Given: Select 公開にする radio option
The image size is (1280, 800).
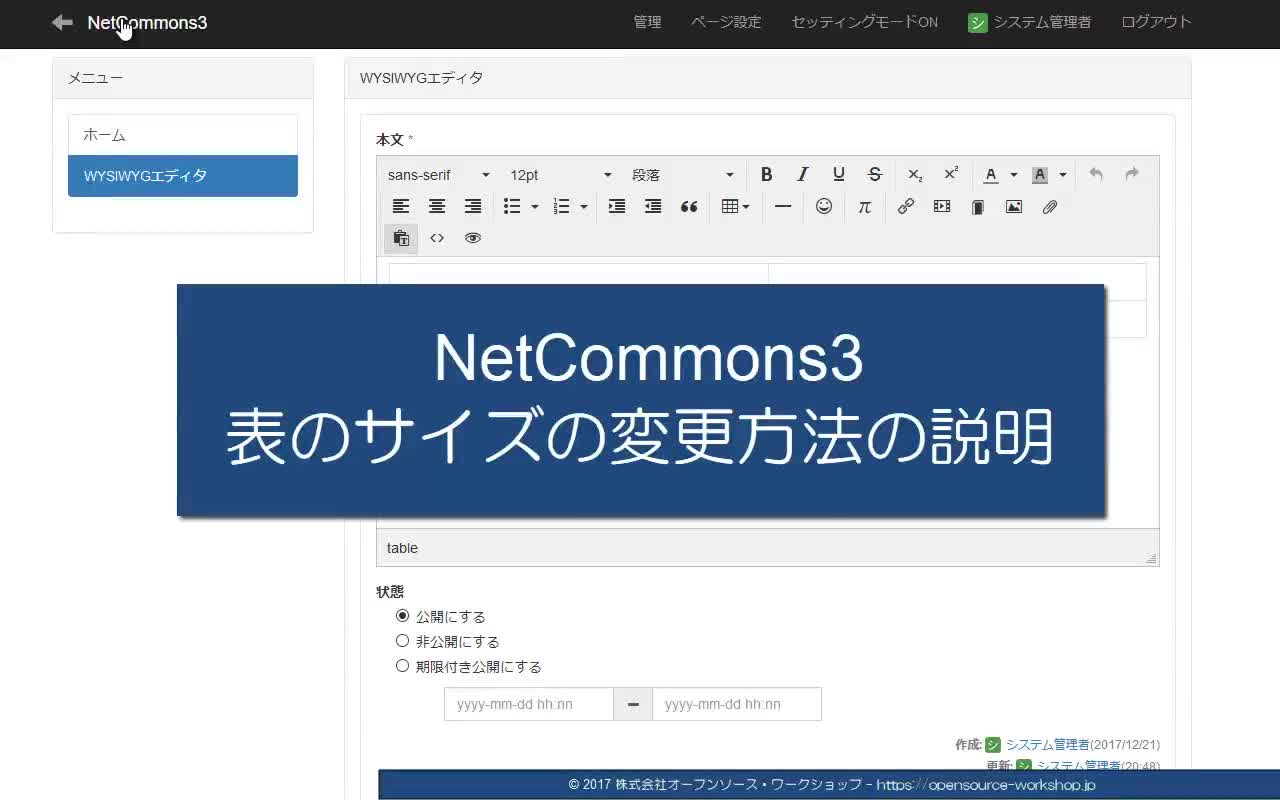Looking at the screenshot, I should 403,616.
